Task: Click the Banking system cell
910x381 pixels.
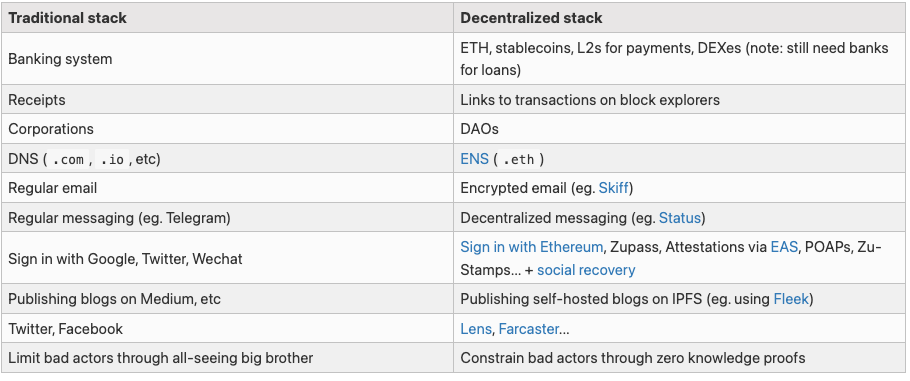Action: pyautogui.click(x=228, y=59)
